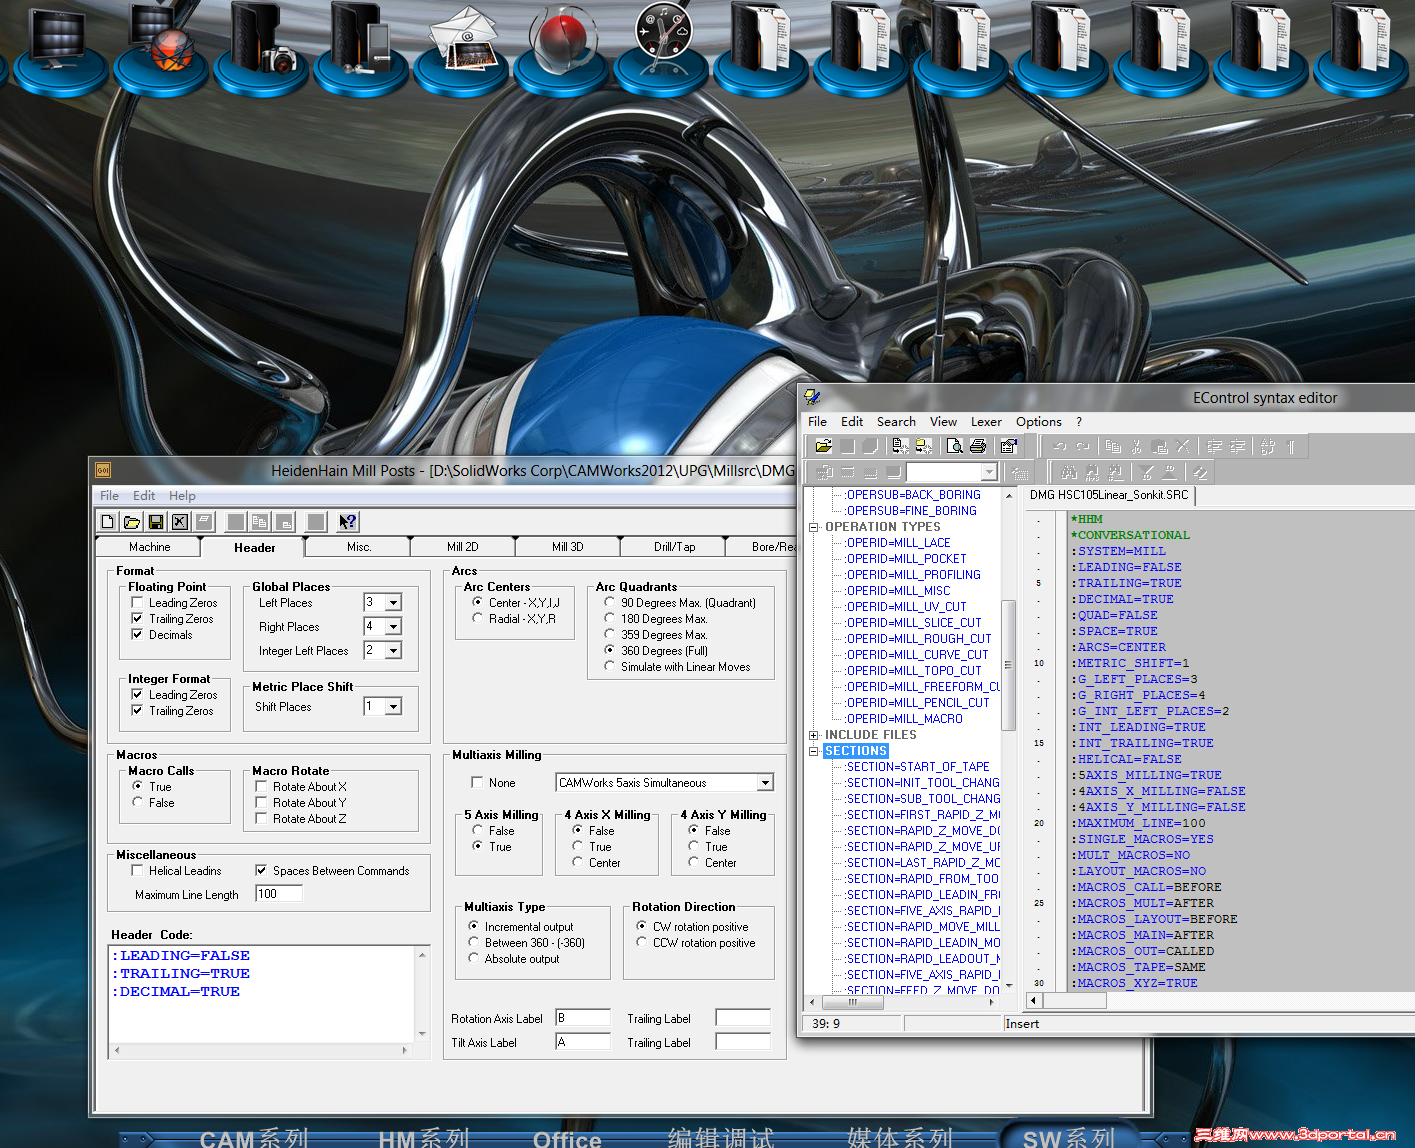
Task: Open the Machine tab
Action: pos(149,547)
